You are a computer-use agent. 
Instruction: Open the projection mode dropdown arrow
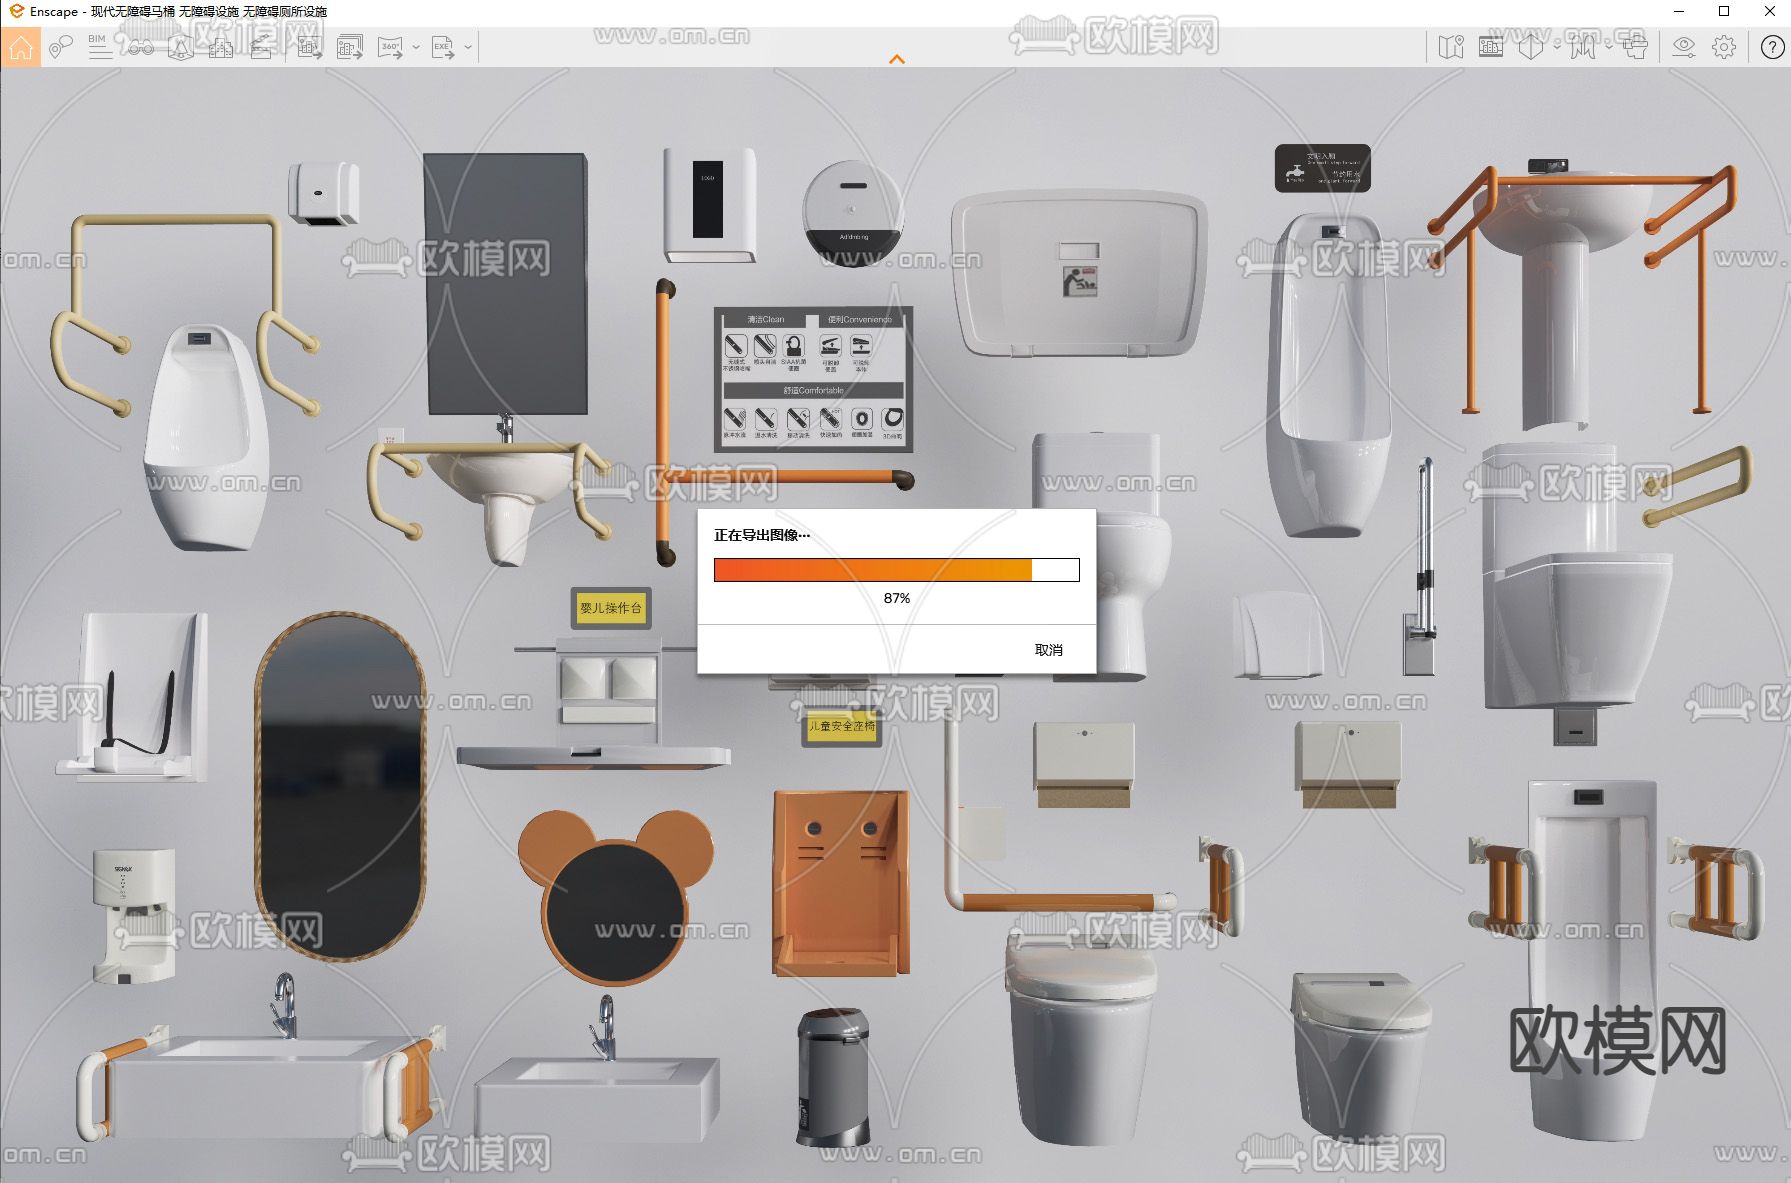pyautogui.click(x=1557, y=47)
